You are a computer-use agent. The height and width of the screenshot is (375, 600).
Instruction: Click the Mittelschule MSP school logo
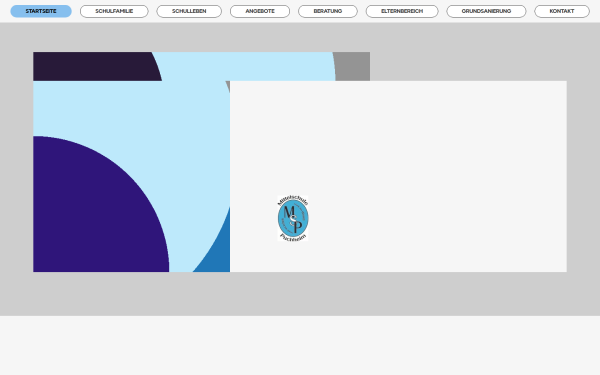293,218
